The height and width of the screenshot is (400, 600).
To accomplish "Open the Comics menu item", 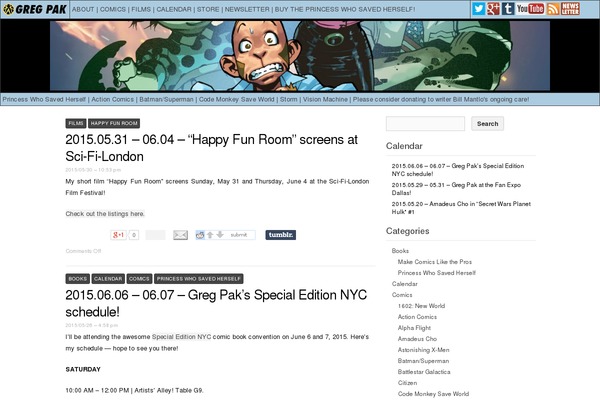I will click(x=113, y=9).
